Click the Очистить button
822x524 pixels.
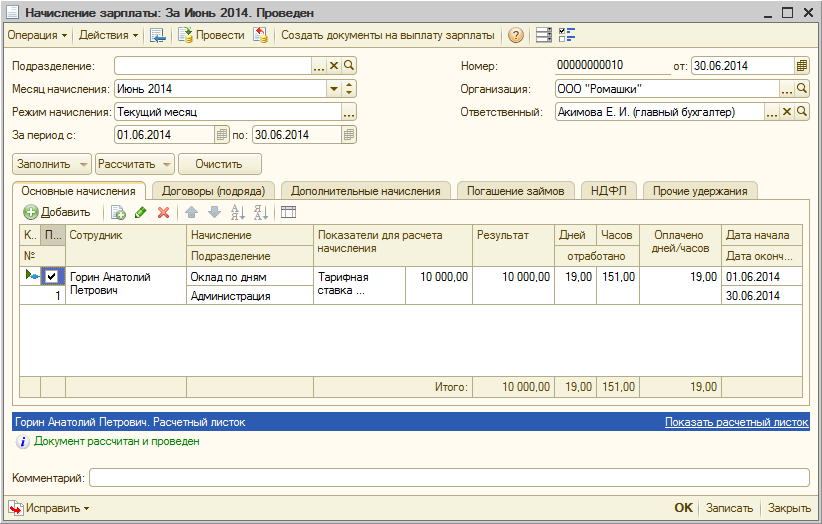pyautogui.click(x=219, y=164)
